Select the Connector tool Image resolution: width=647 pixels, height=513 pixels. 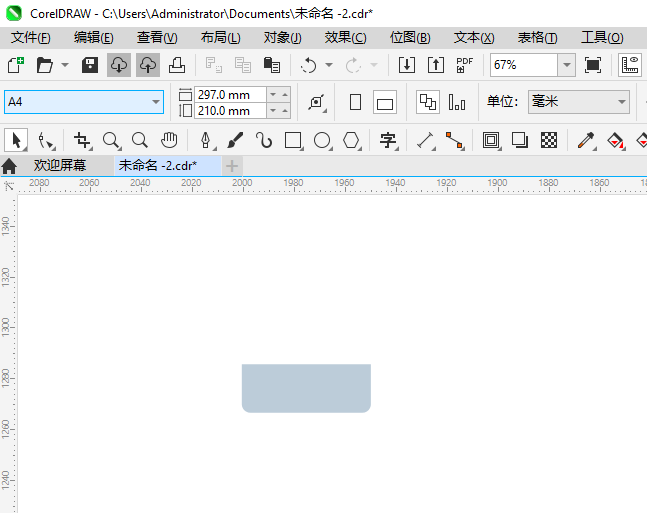(455, 140)
